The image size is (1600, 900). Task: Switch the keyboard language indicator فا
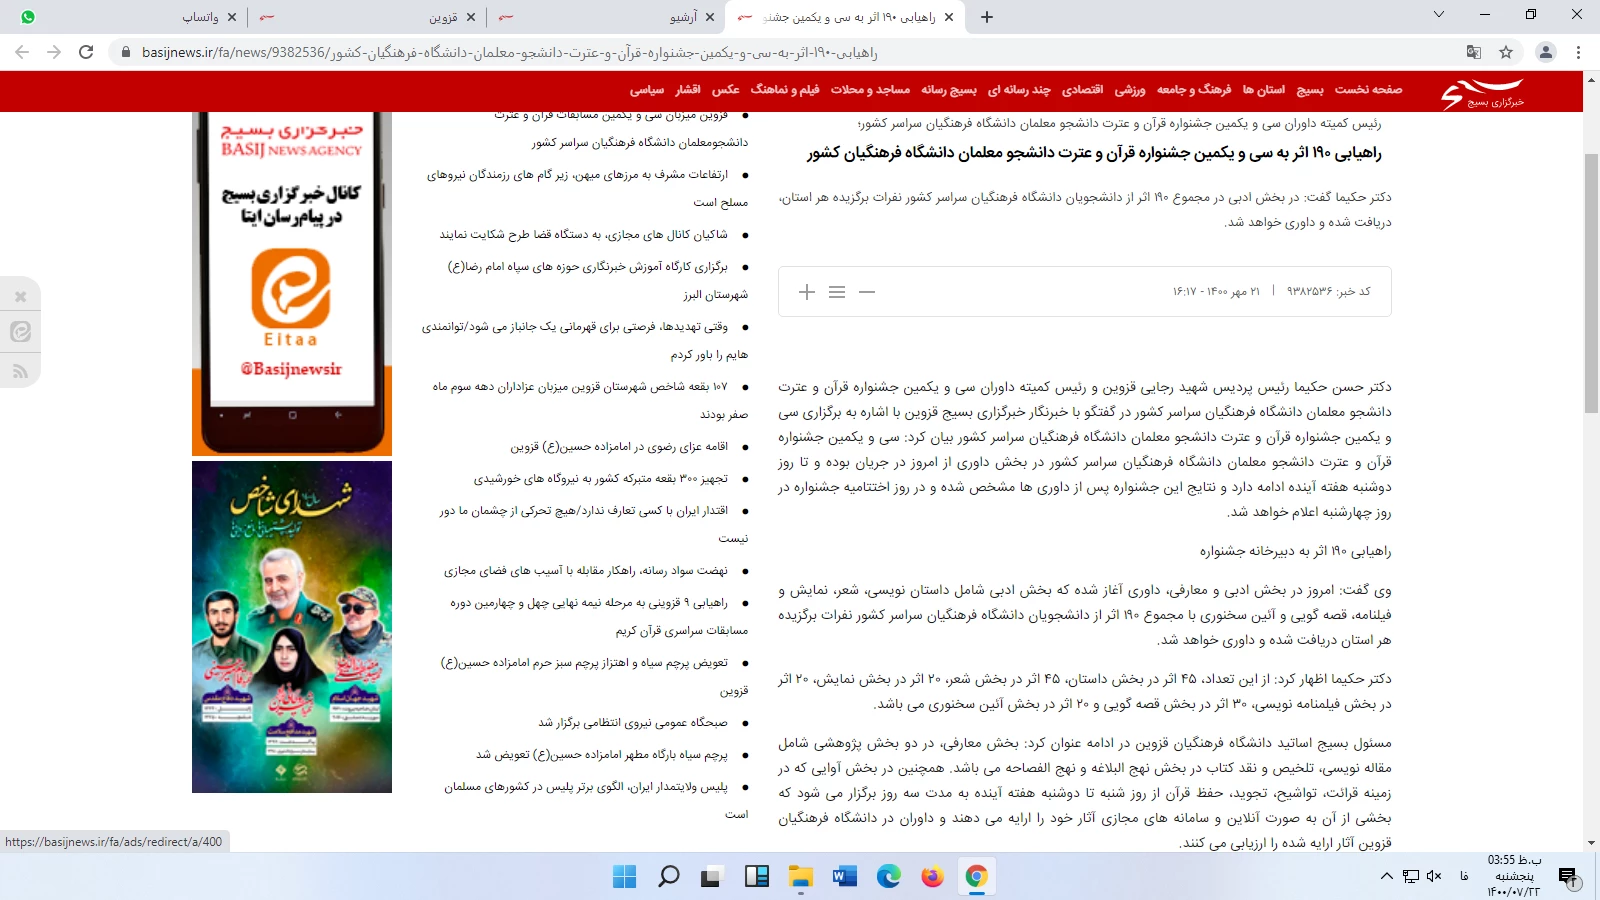coord(1464,876)
